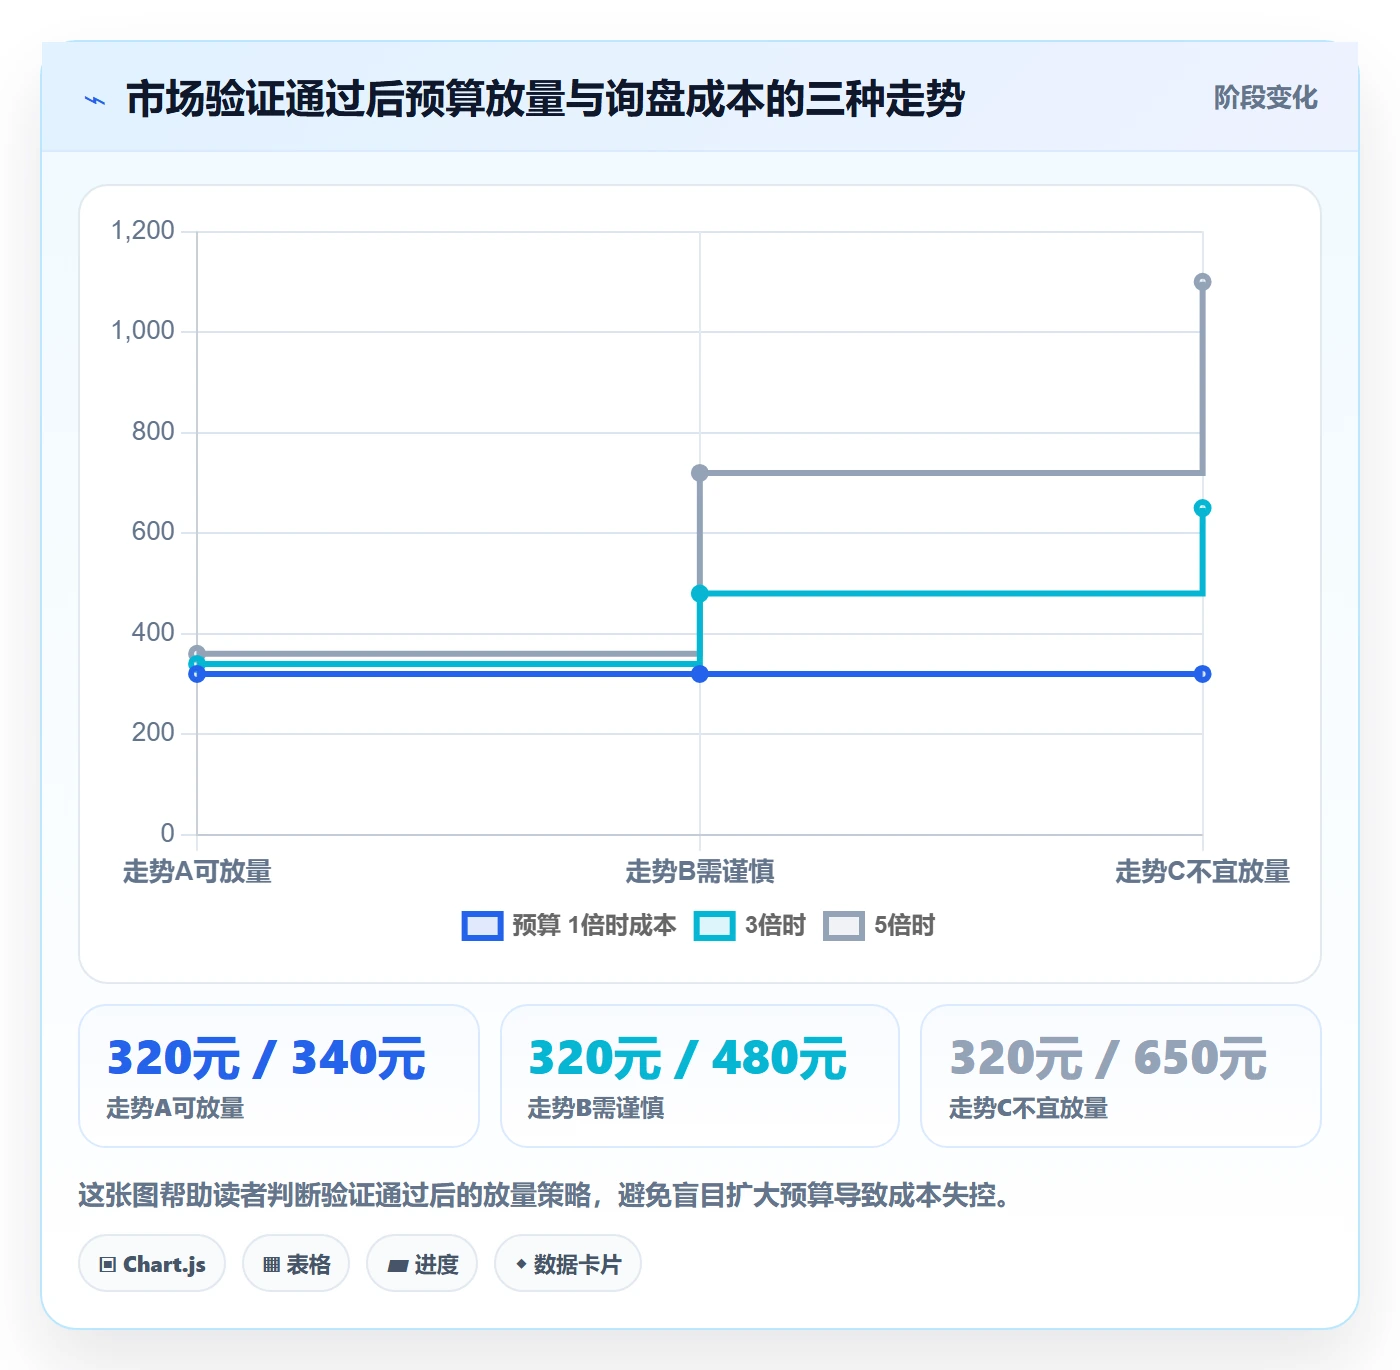Click the 200 y-axis value

click(153, 733)
